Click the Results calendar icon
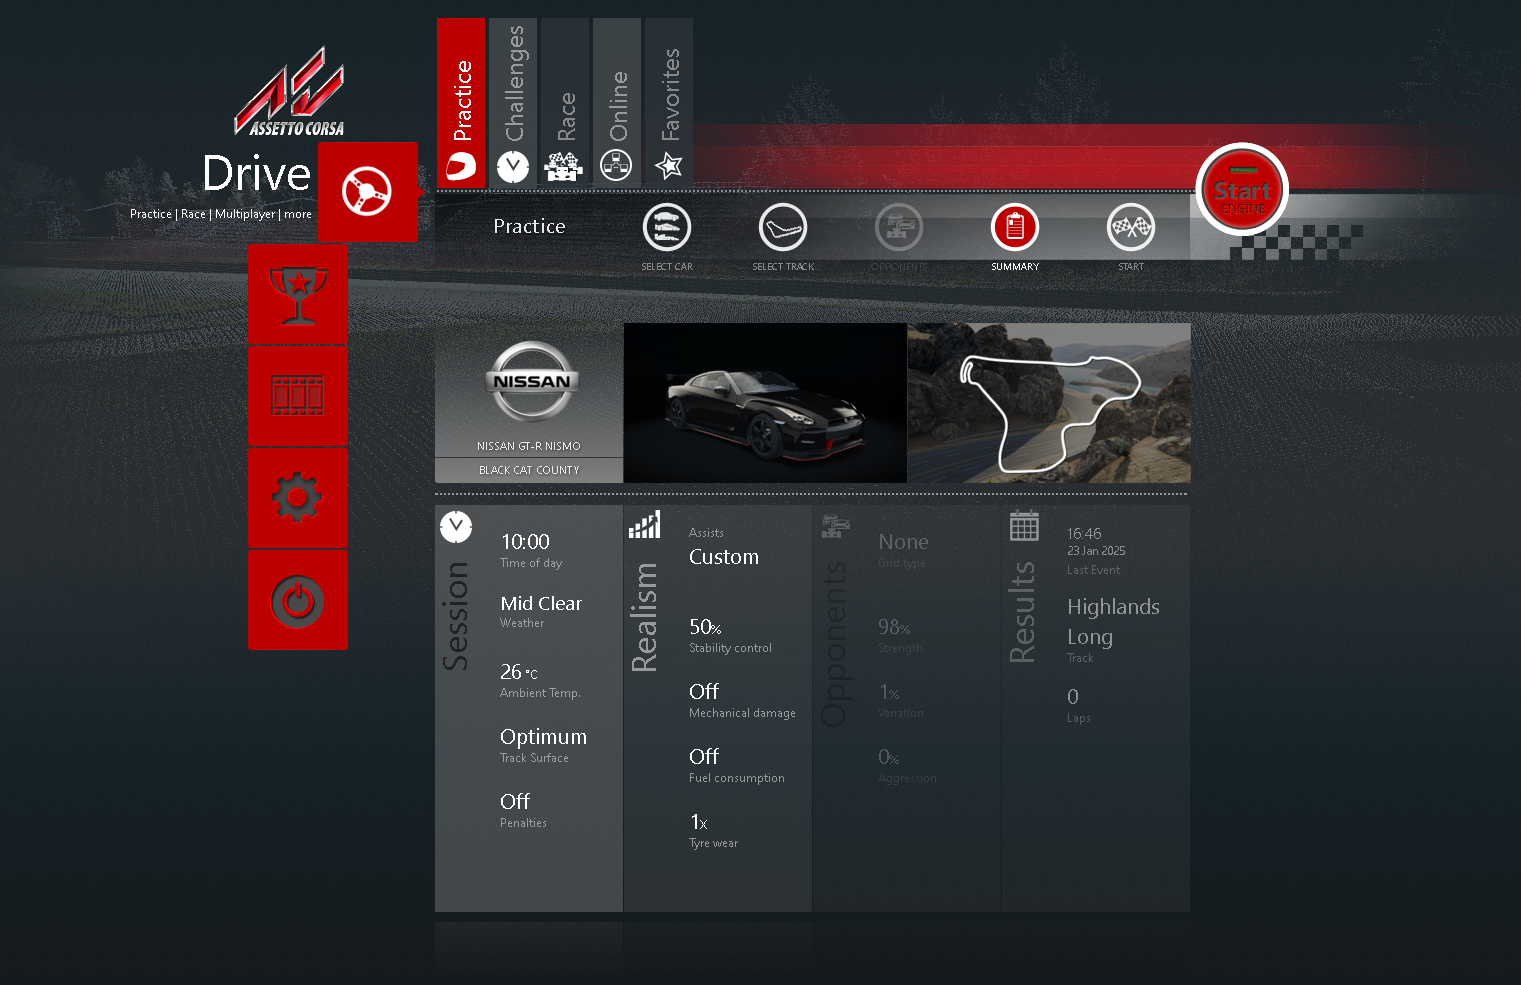1521x985 pixels. point(1024,526)
